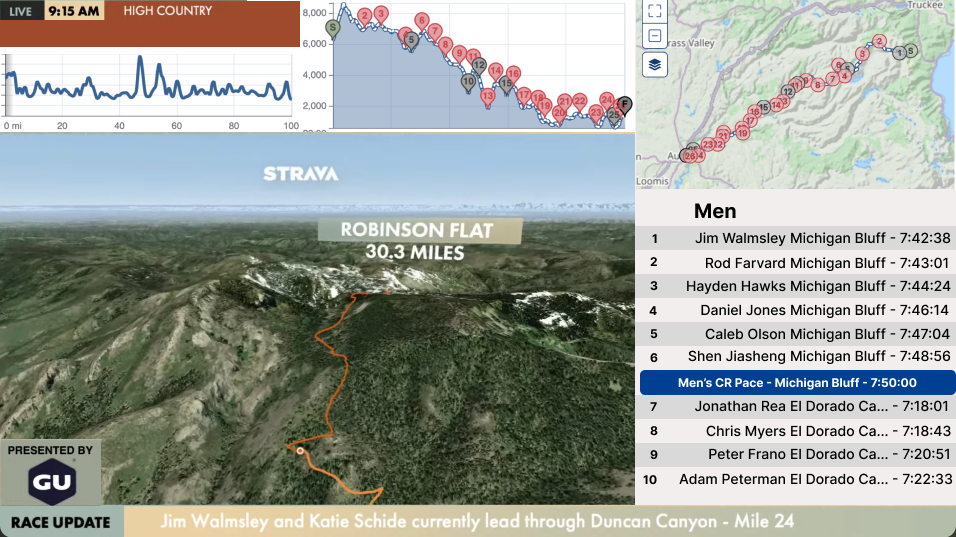Click the 9:15 AM time label
The width and height of the screenshot is (956, 537).
(x=74, y=11)
